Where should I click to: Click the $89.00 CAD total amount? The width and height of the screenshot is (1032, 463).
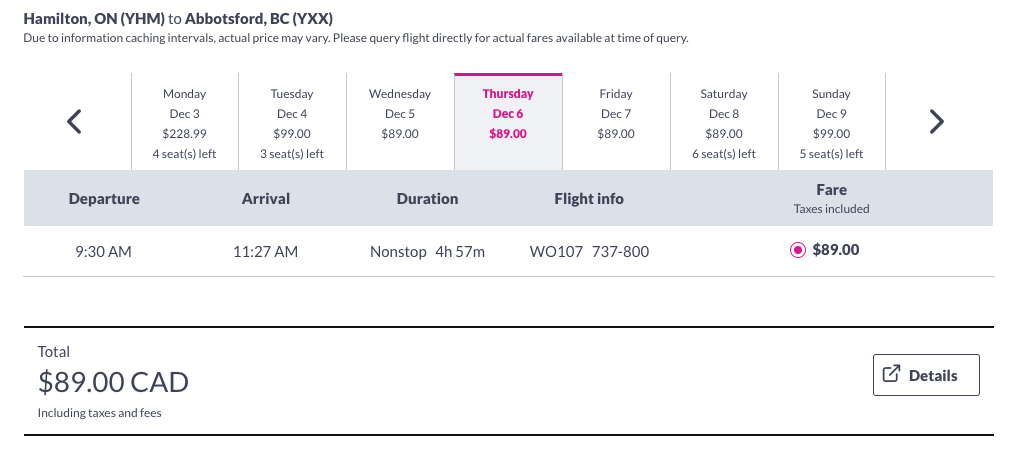(x=113, y=382)
